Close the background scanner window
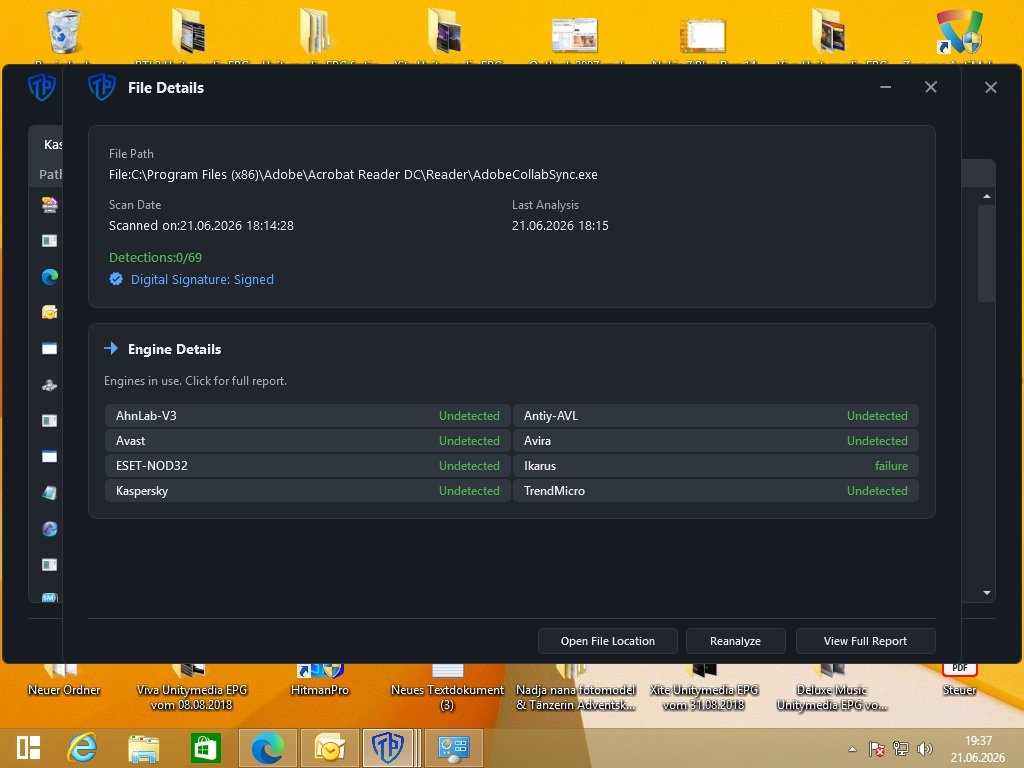 pos(991,87)
